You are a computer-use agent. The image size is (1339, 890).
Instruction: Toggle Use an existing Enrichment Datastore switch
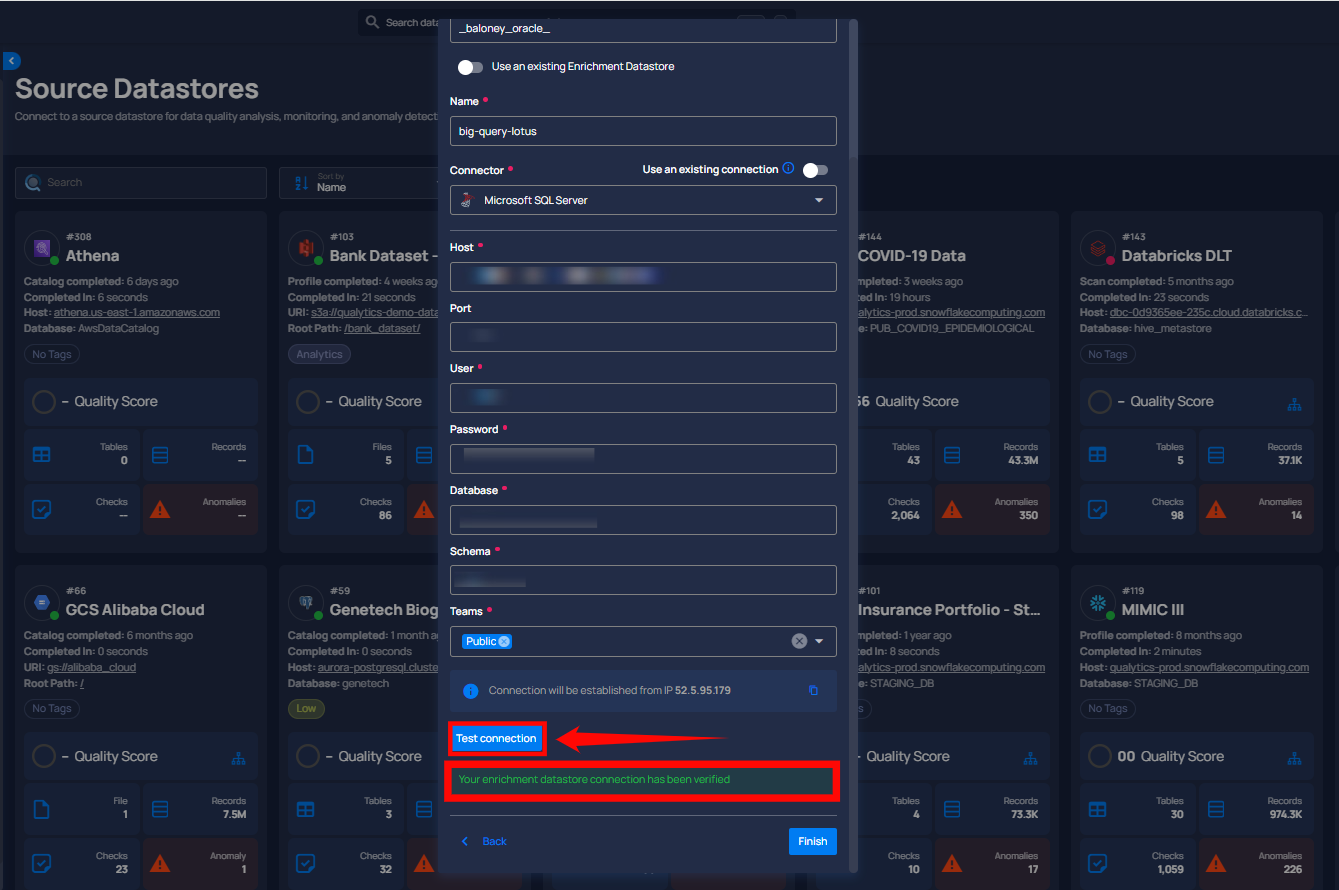coord(470,67)
